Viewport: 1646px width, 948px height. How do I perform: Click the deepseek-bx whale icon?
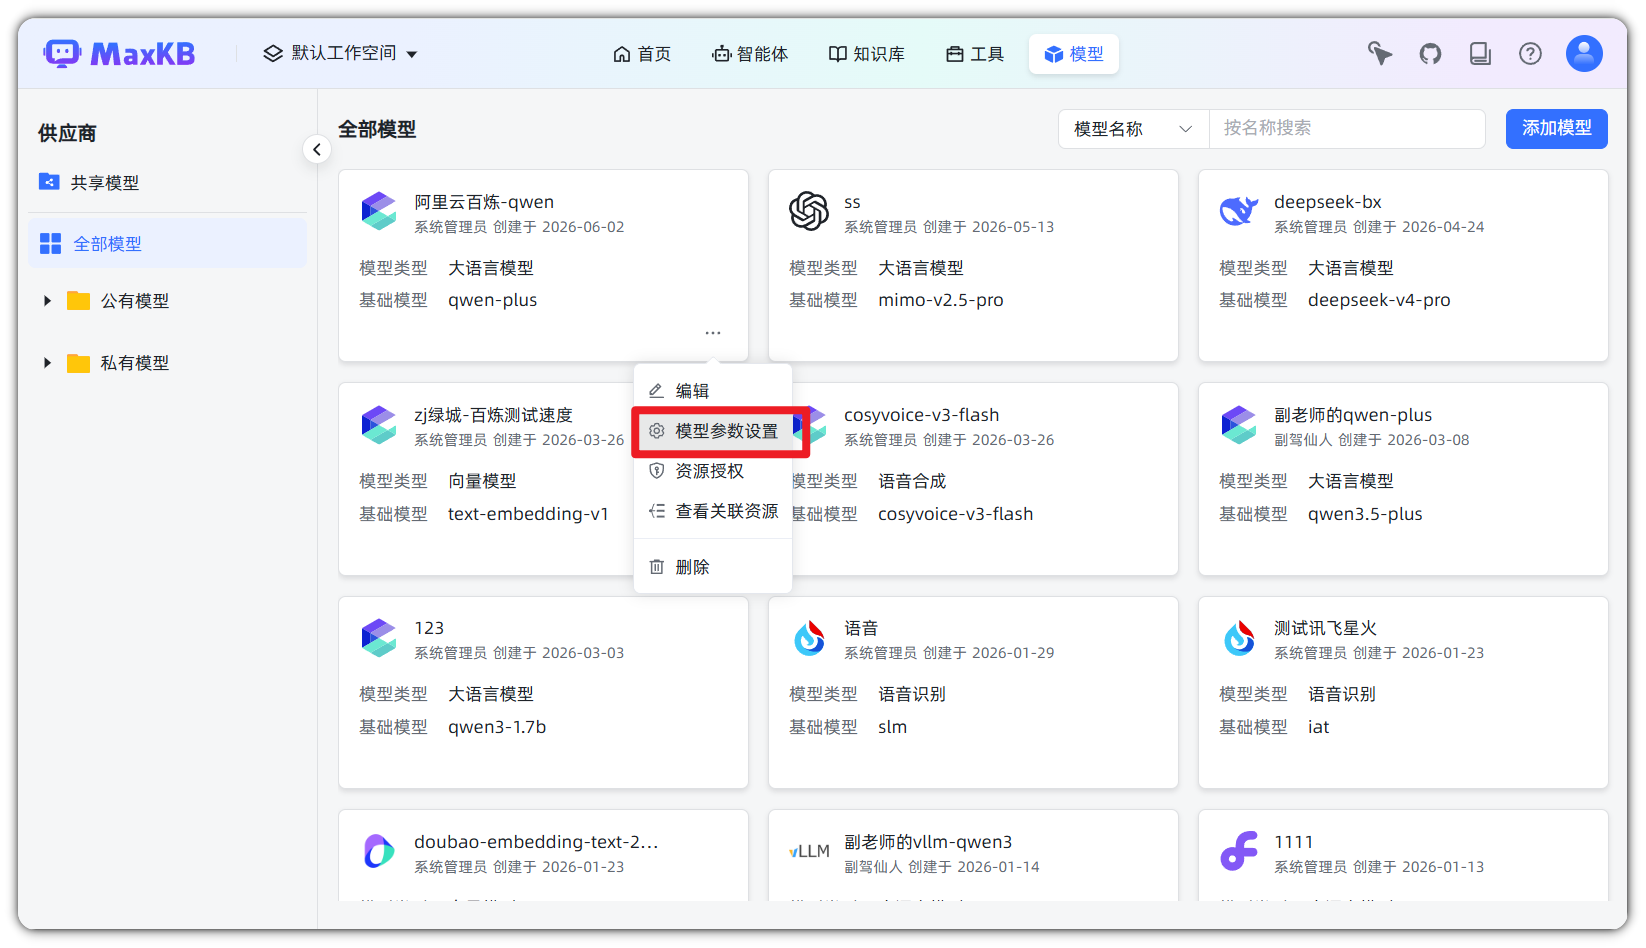click(1239, 211)
